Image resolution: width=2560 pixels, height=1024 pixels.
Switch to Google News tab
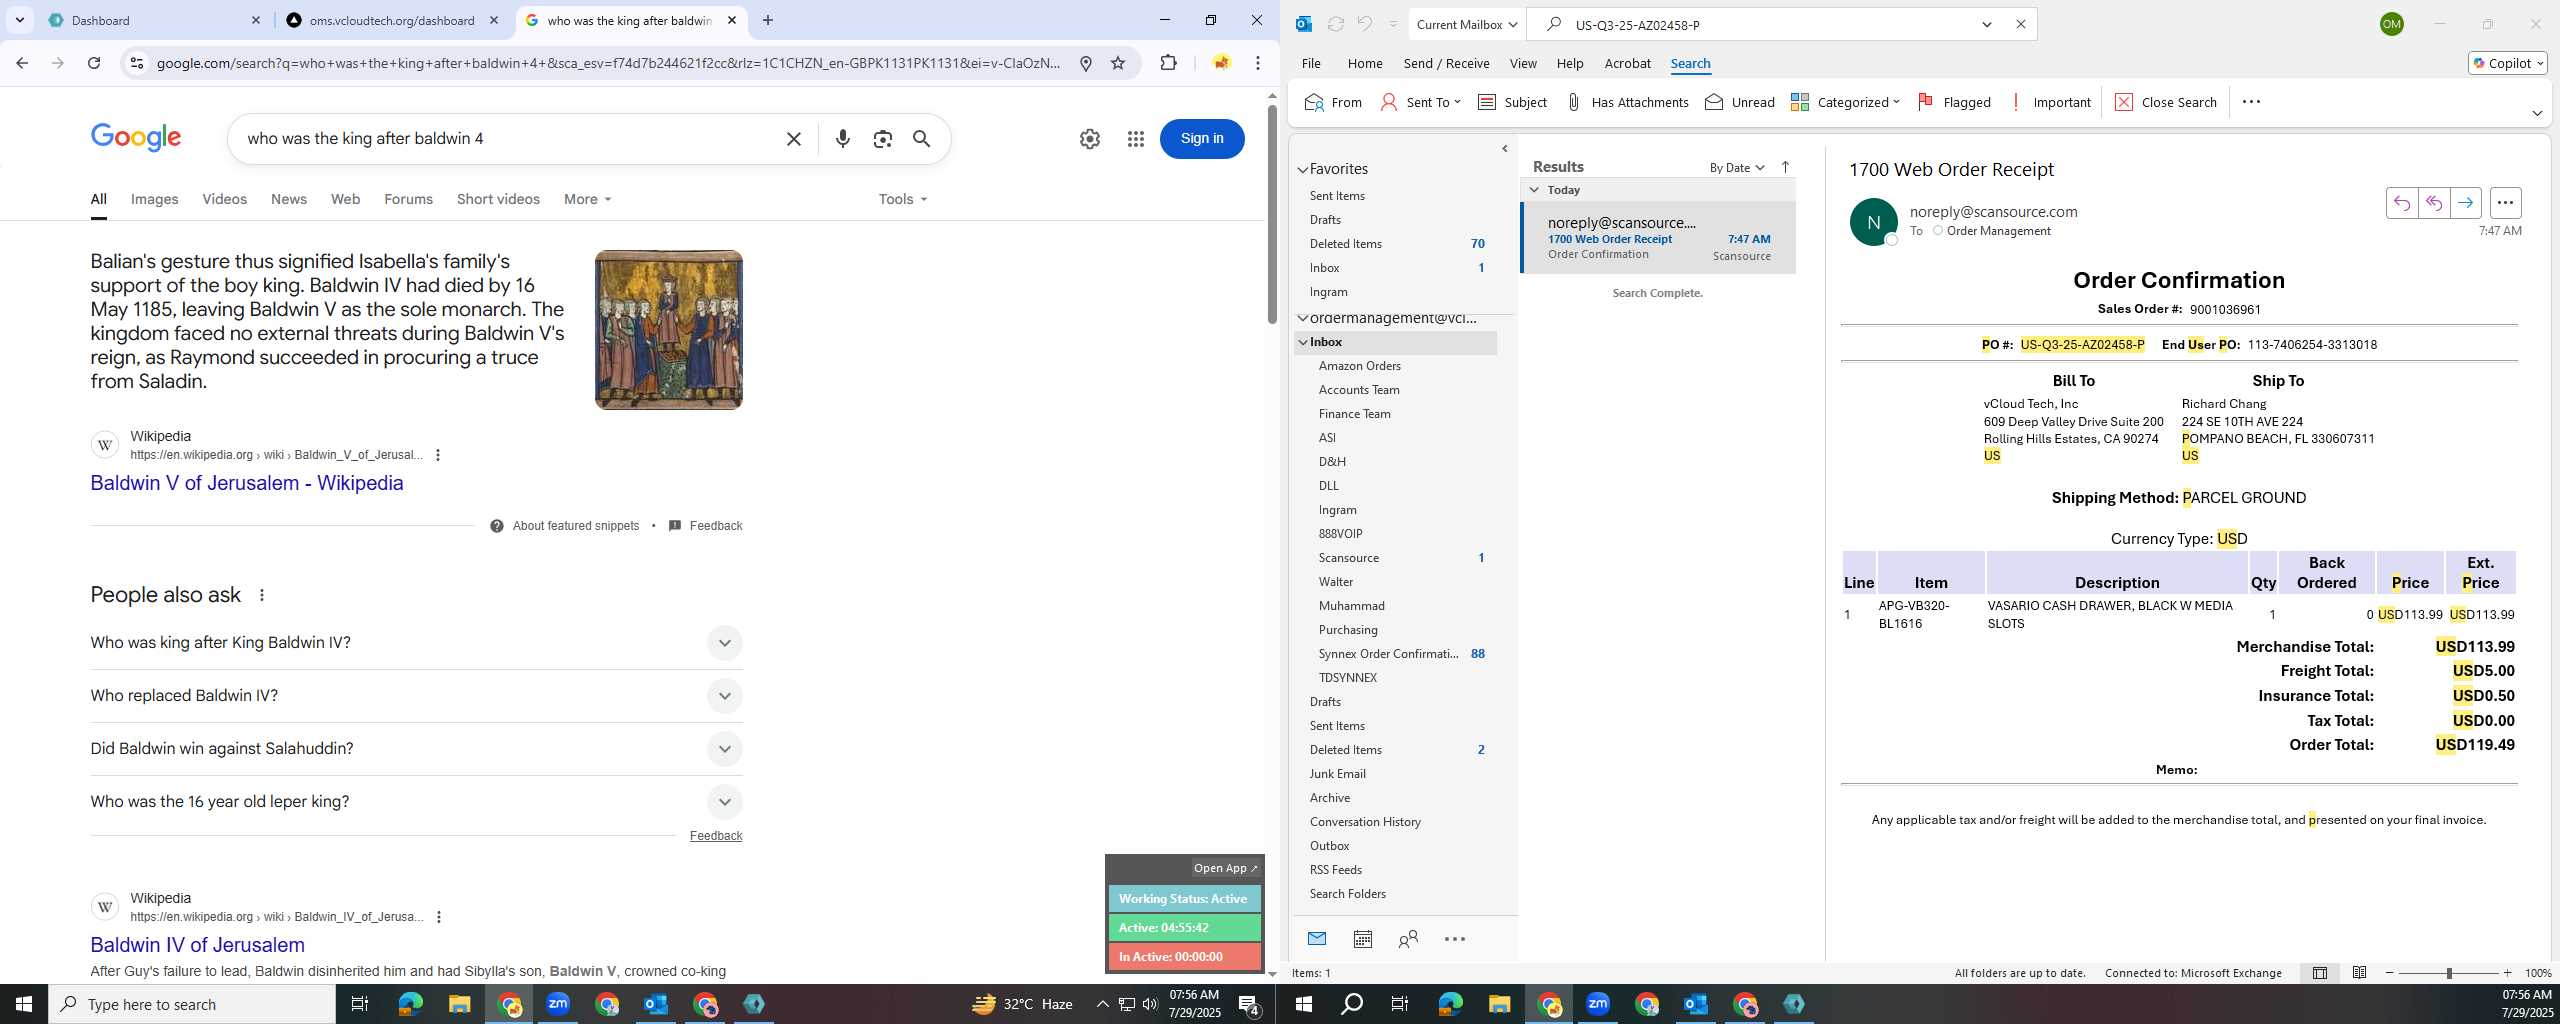pos(288,199)
